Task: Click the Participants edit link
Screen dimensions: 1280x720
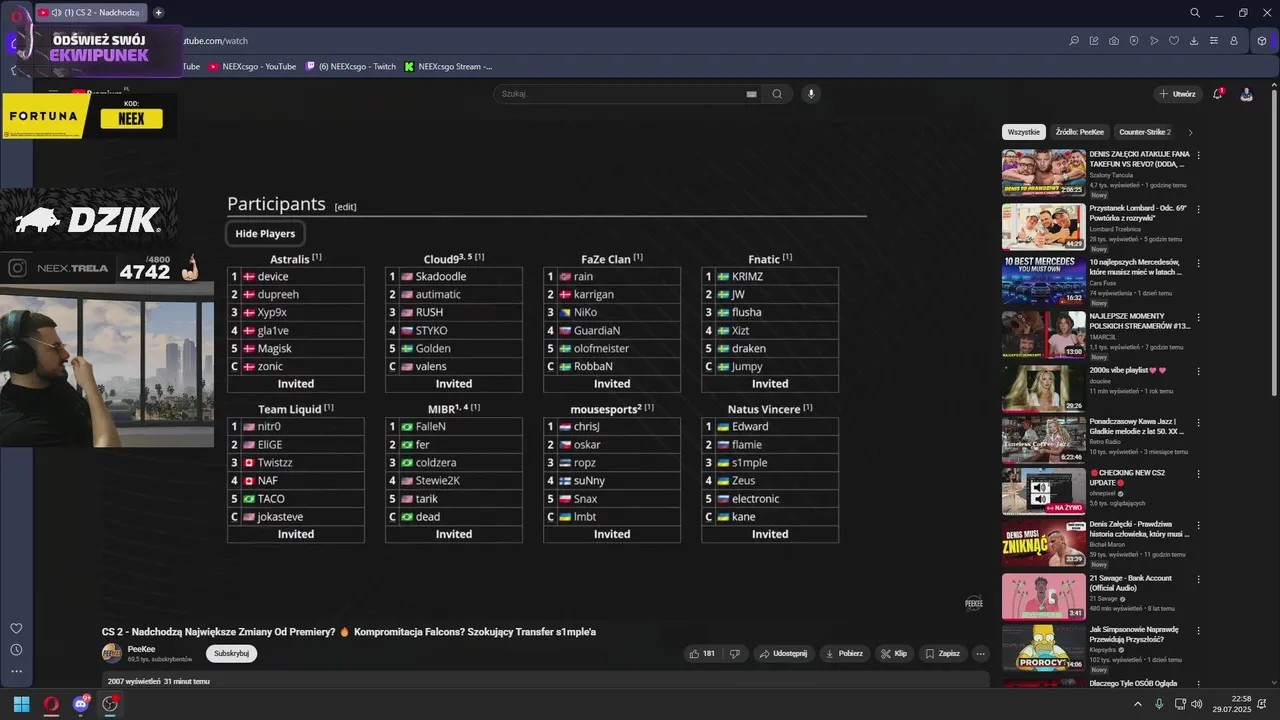Action: point(345,207)
